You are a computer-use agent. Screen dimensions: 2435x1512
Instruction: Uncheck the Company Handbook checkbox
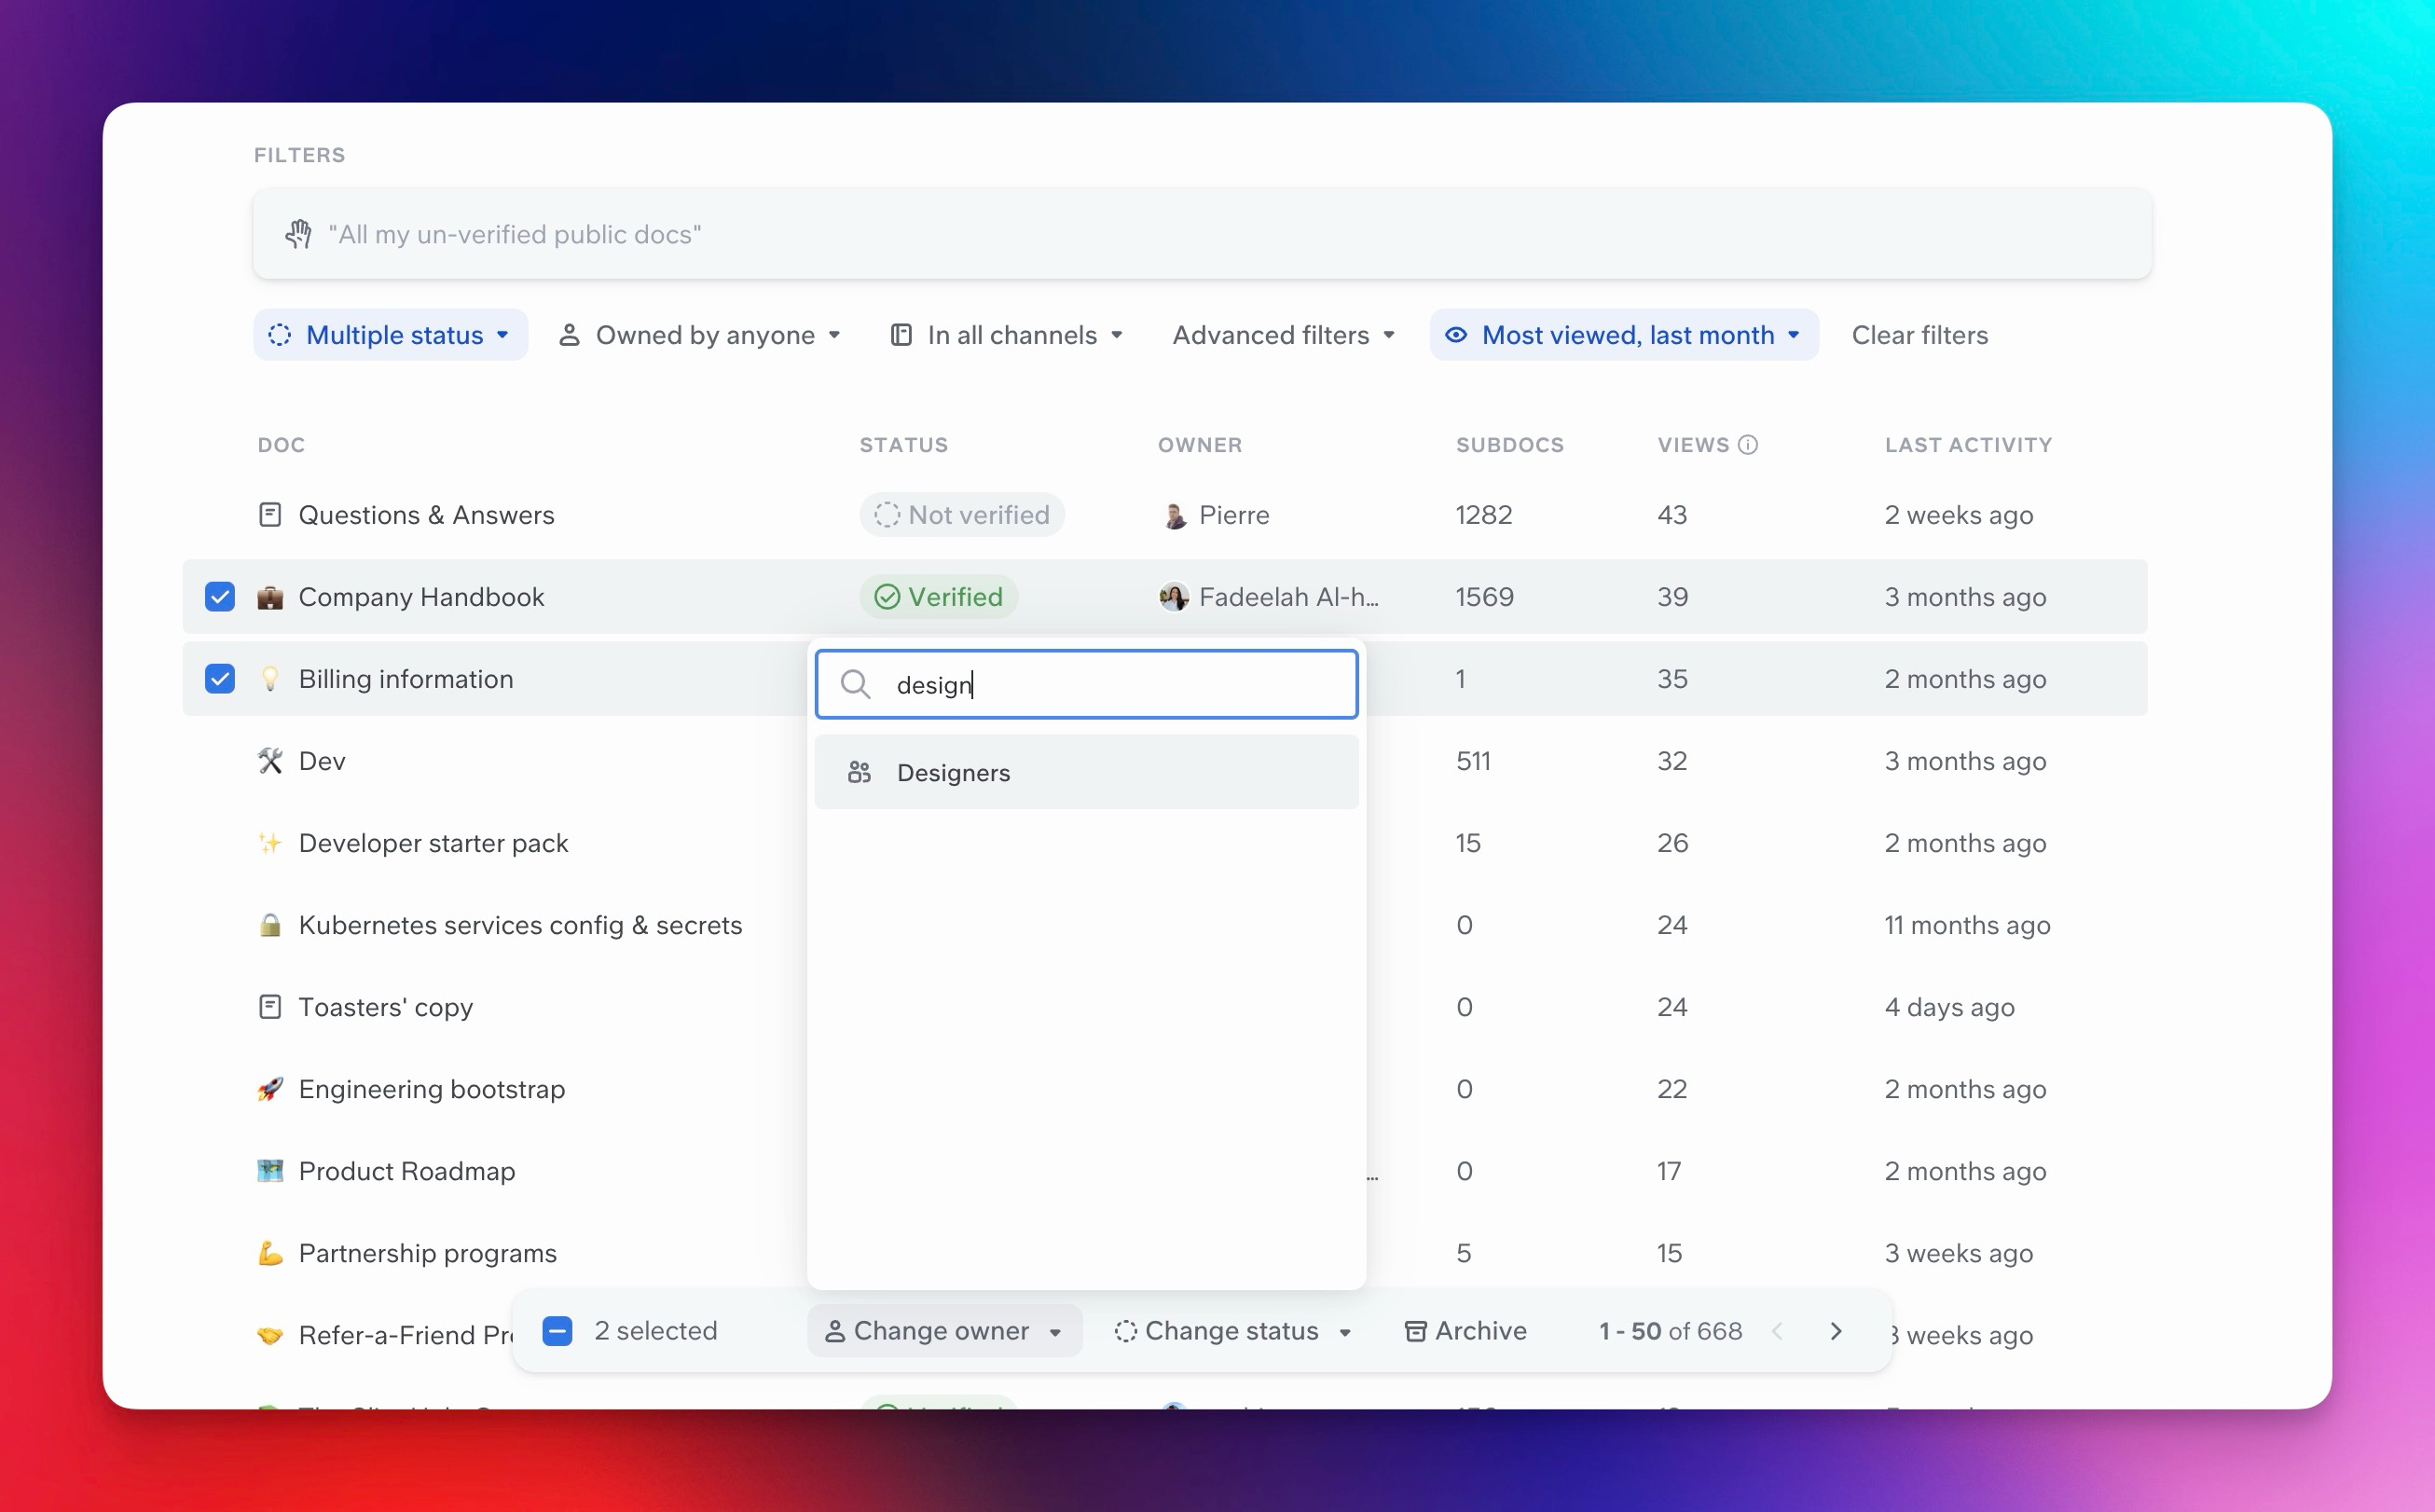[220, 597]
